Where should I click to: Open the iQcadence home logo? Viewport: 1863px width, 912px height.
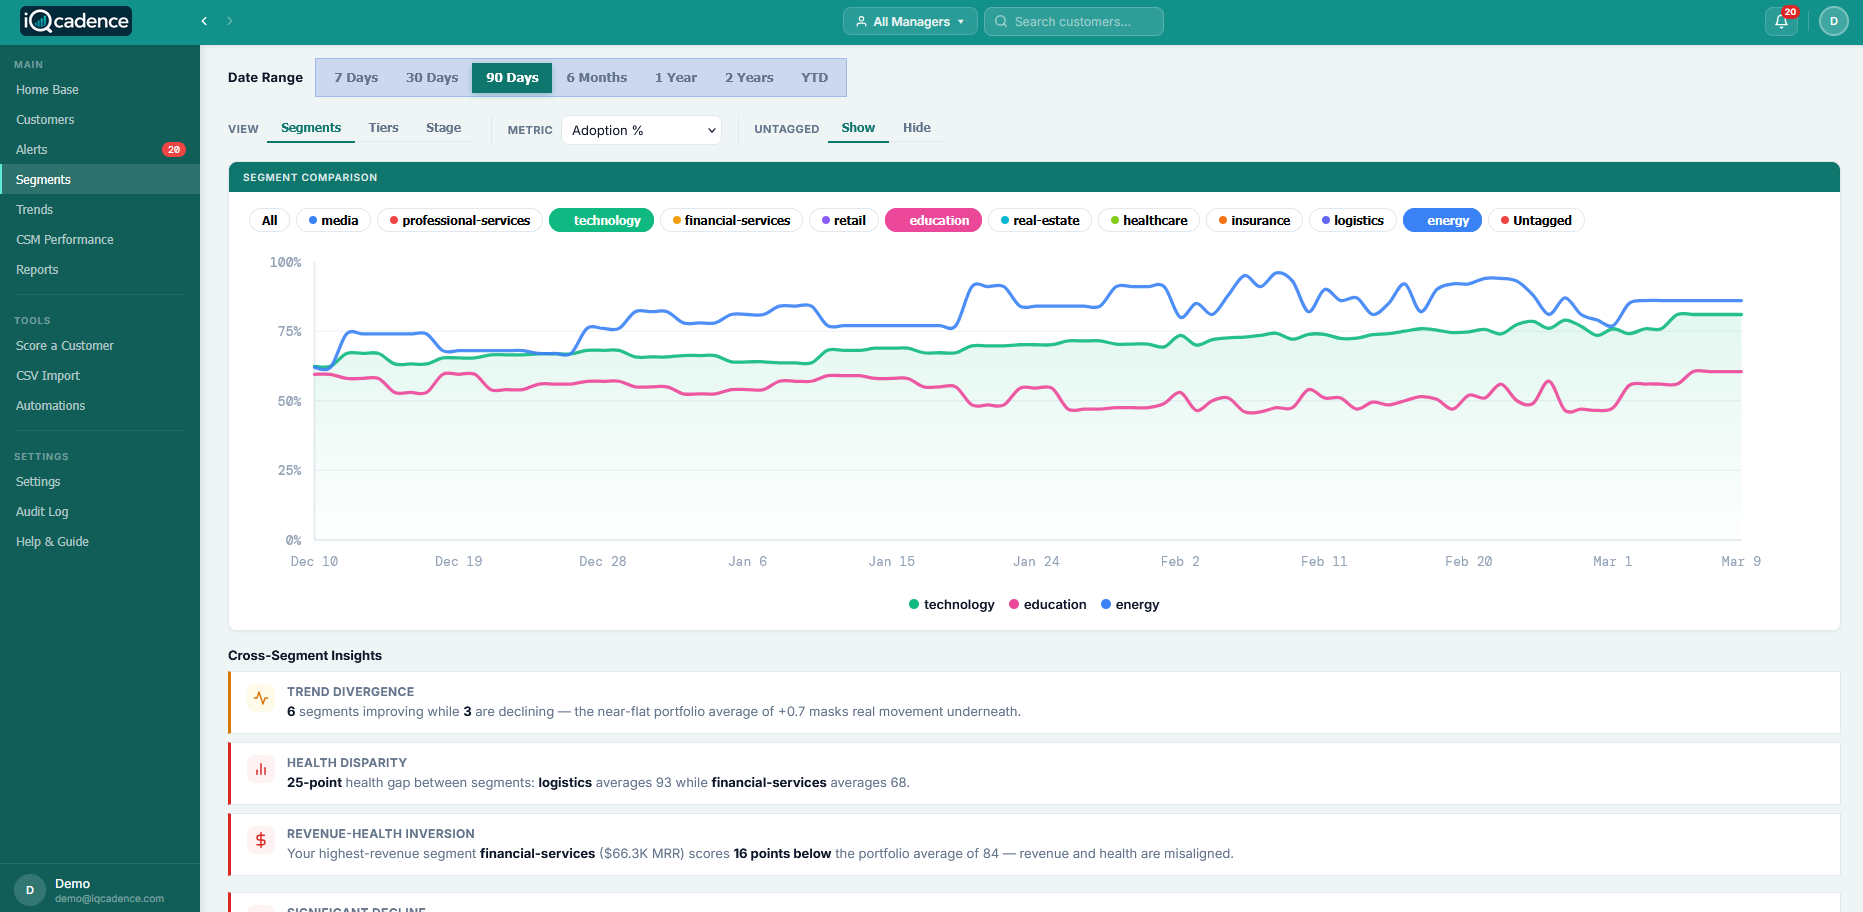pyautogui.click(x=75, y=20)
